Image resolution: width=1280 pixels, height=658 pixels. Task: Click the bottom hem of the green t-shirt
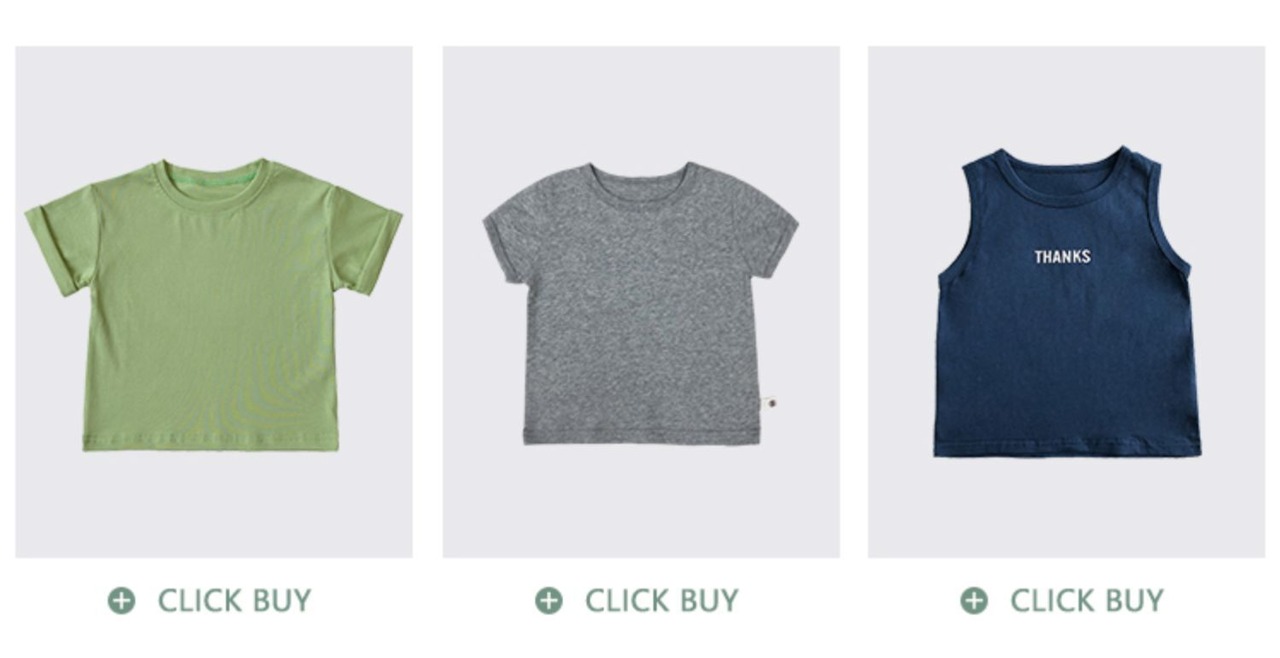(211, 441)
